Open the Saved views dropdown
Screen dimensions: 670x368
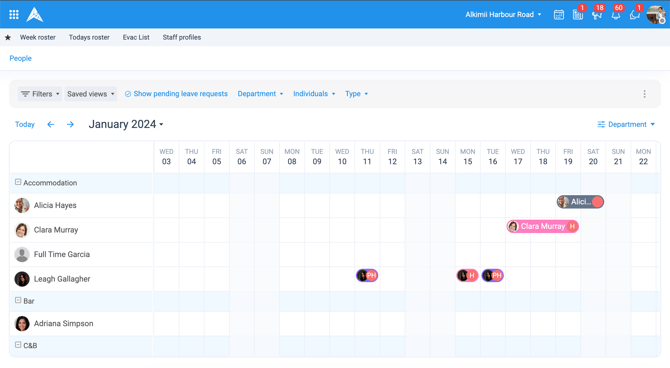click(x=91, y=94)
